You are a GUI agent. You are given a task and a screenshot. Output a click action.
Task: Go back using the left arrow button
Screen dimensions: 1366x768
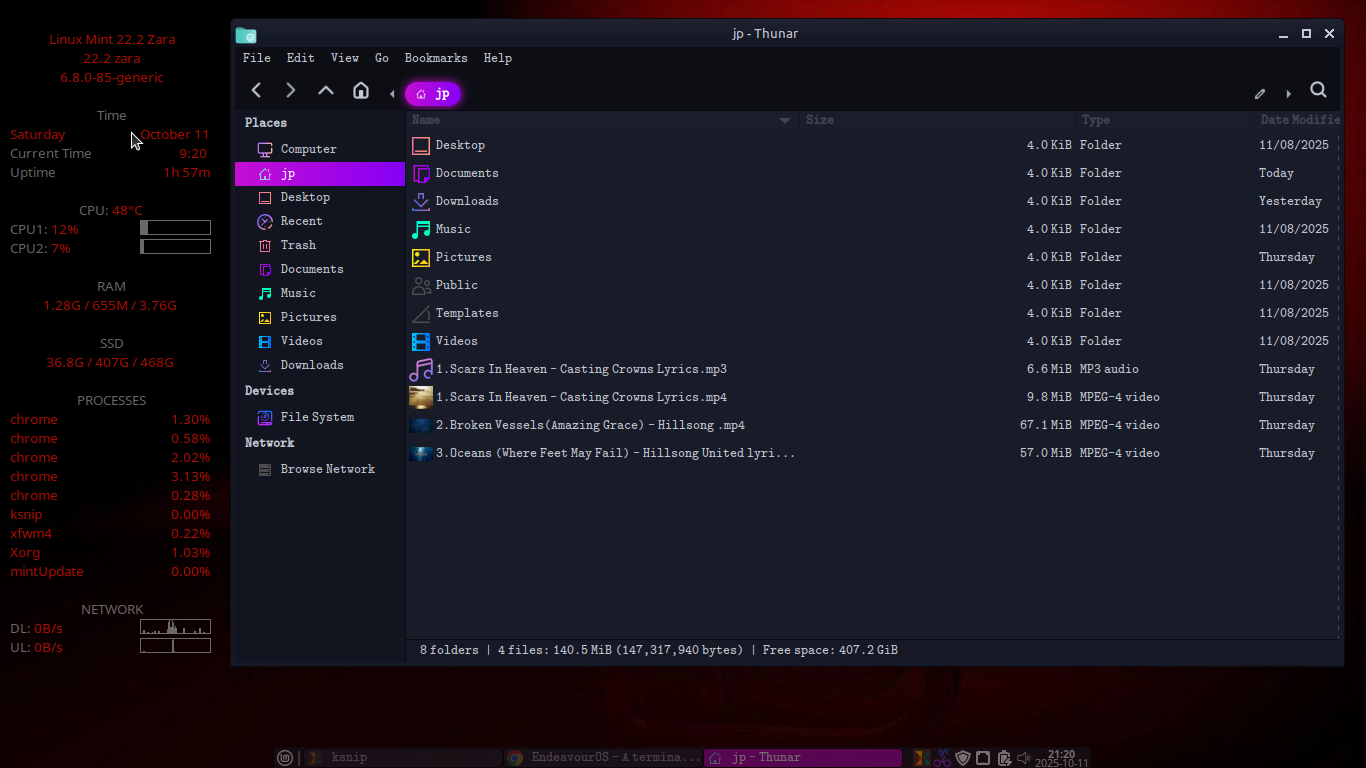[257, 91]
